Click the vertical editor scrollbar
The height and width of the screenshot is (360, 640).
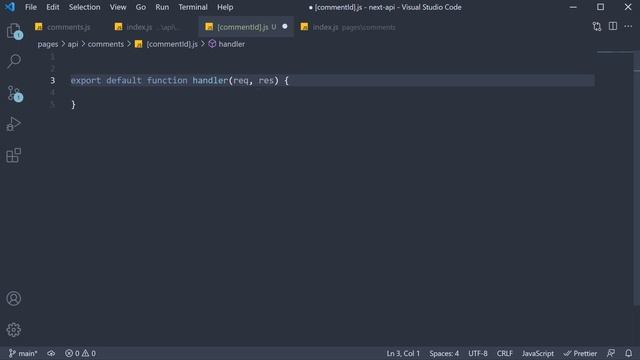tap(637, 178)
